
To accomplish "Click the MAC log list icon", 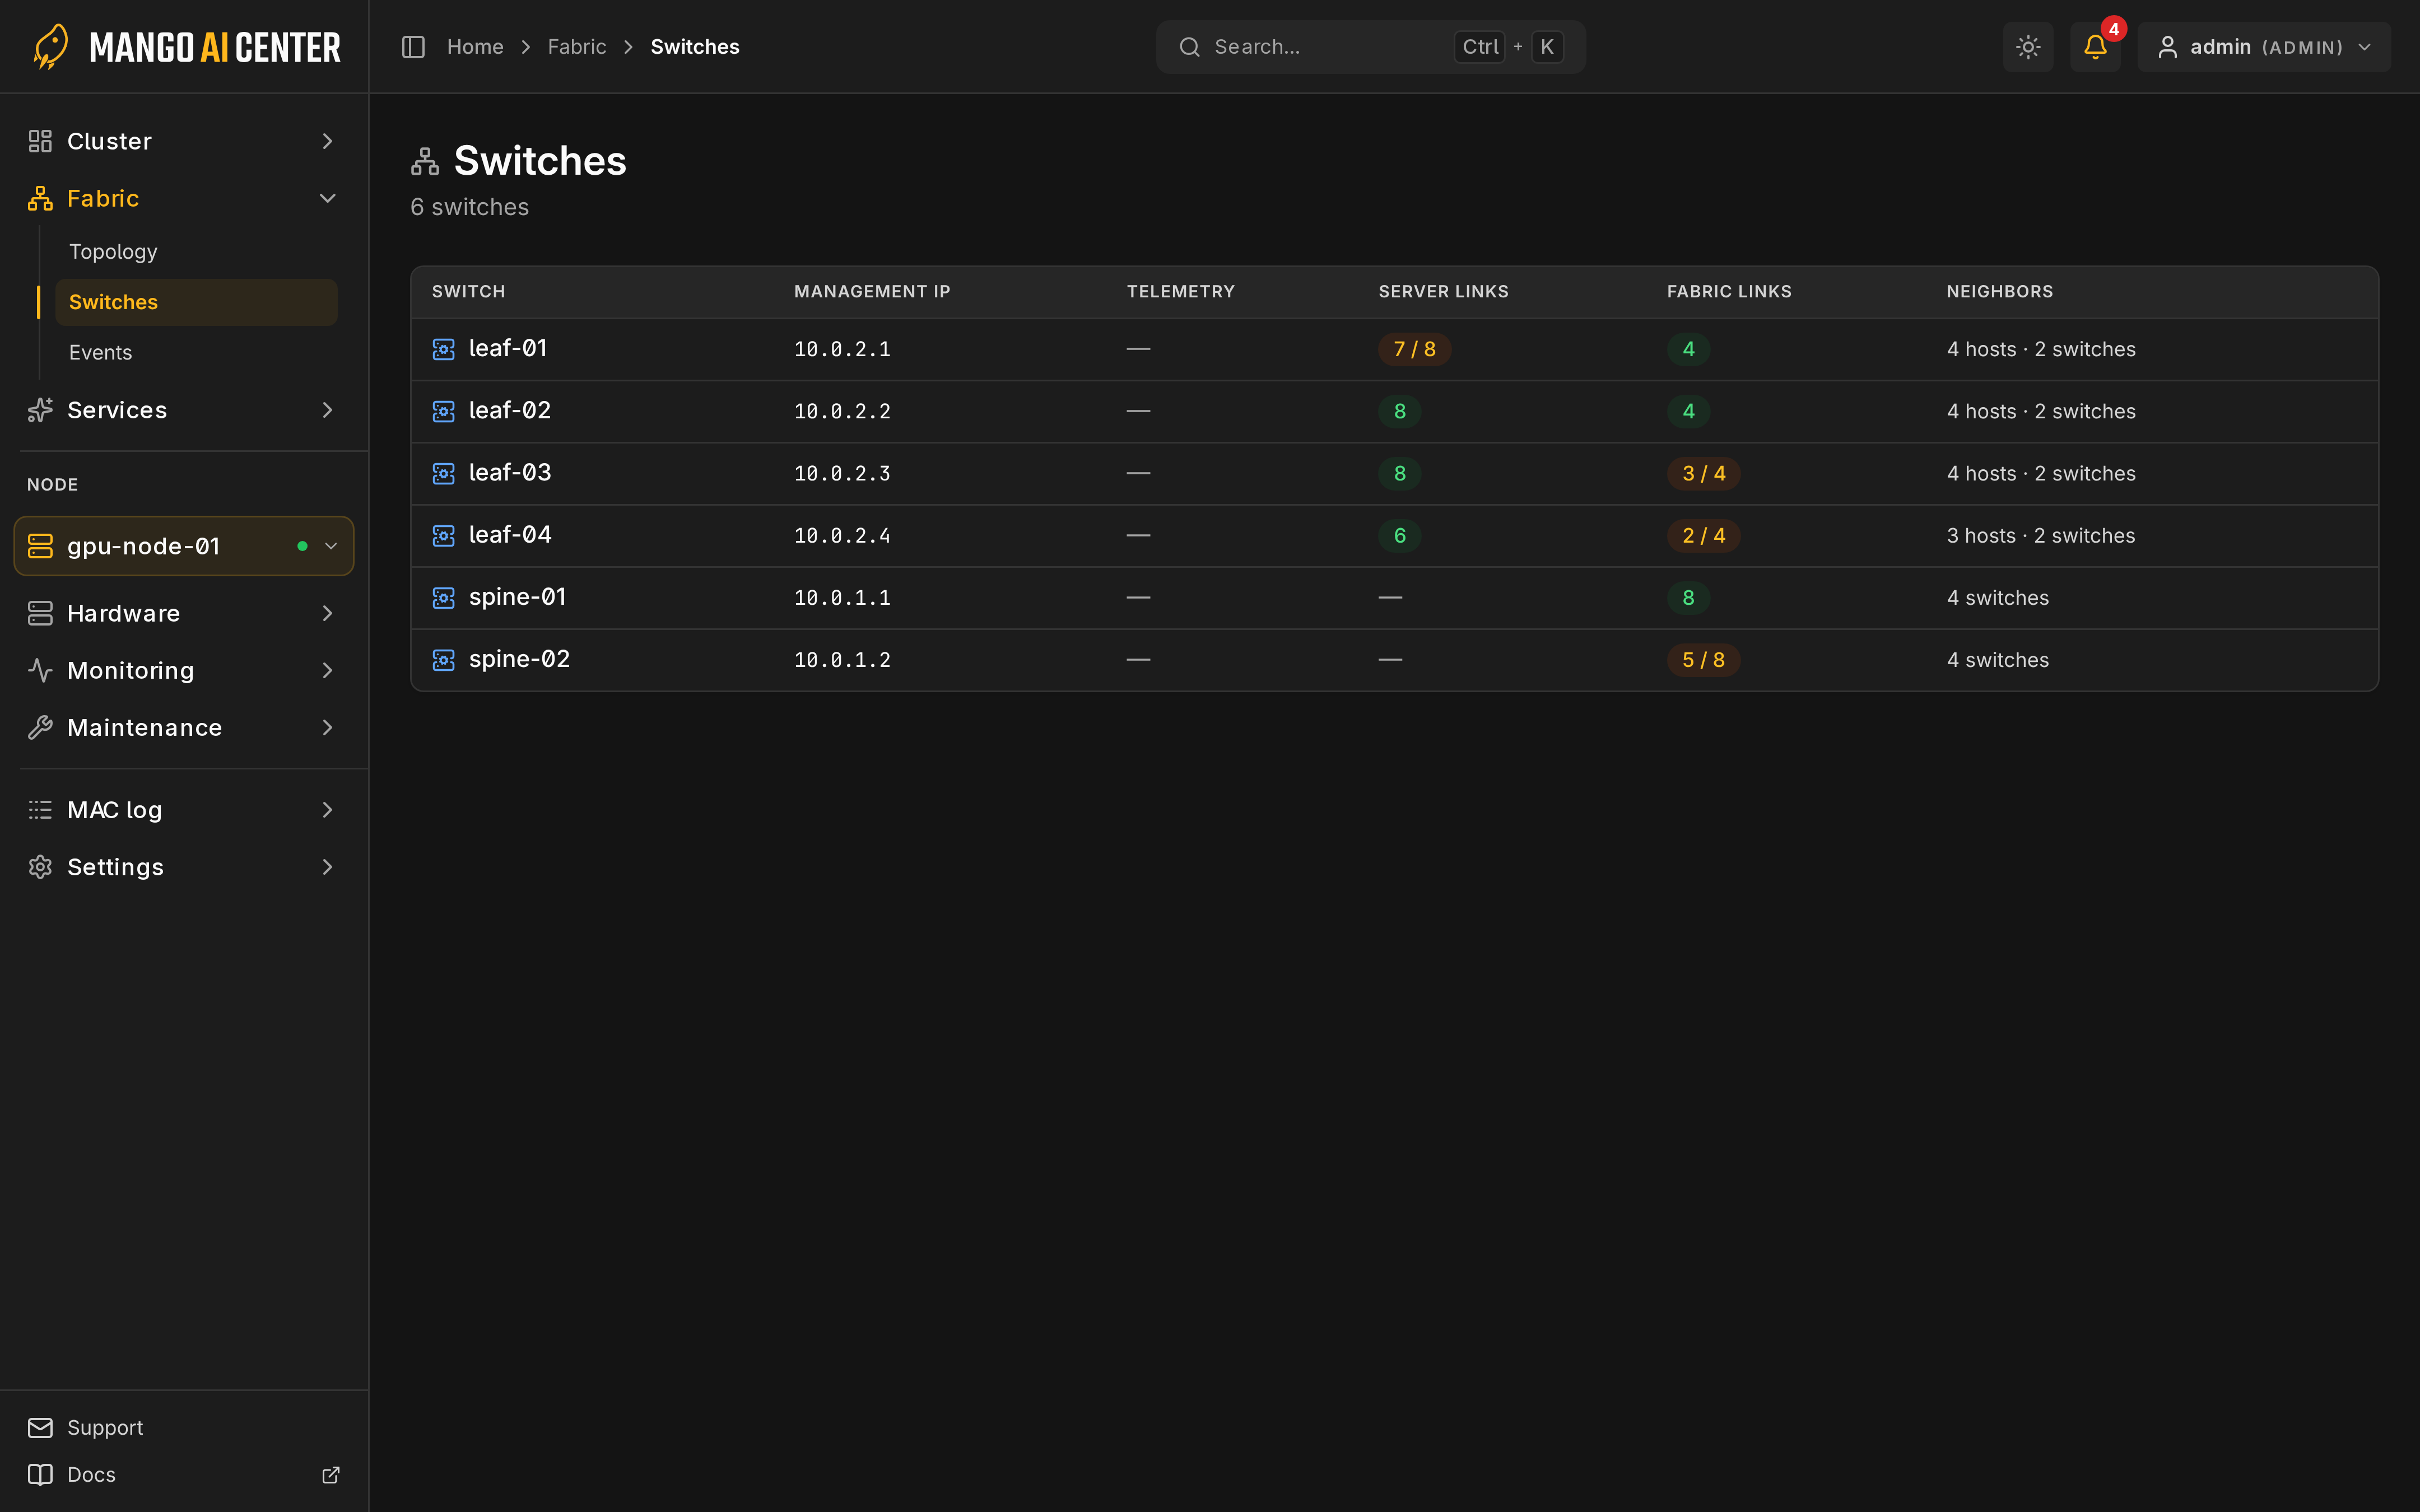I will [x=40, y=810].
